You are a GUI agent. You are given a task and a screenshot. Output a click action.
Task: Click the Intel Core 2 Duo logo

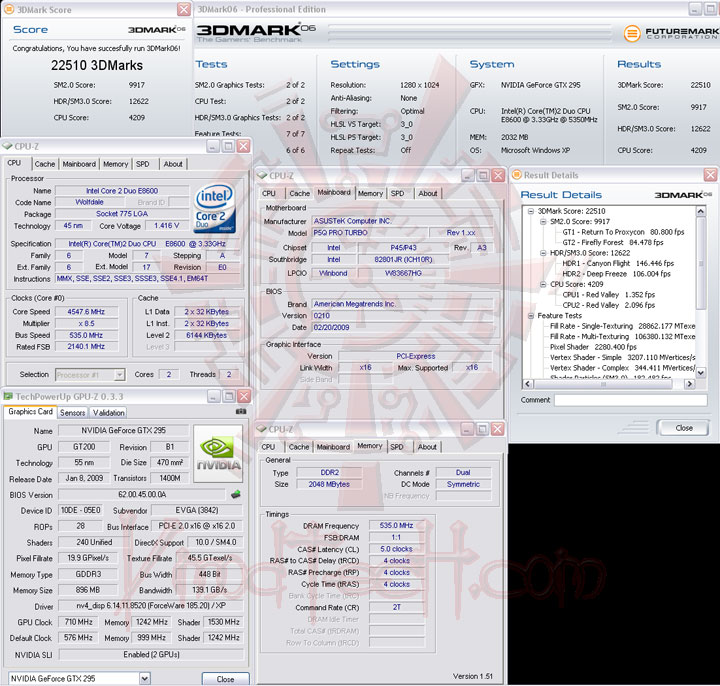click(215, 208)
